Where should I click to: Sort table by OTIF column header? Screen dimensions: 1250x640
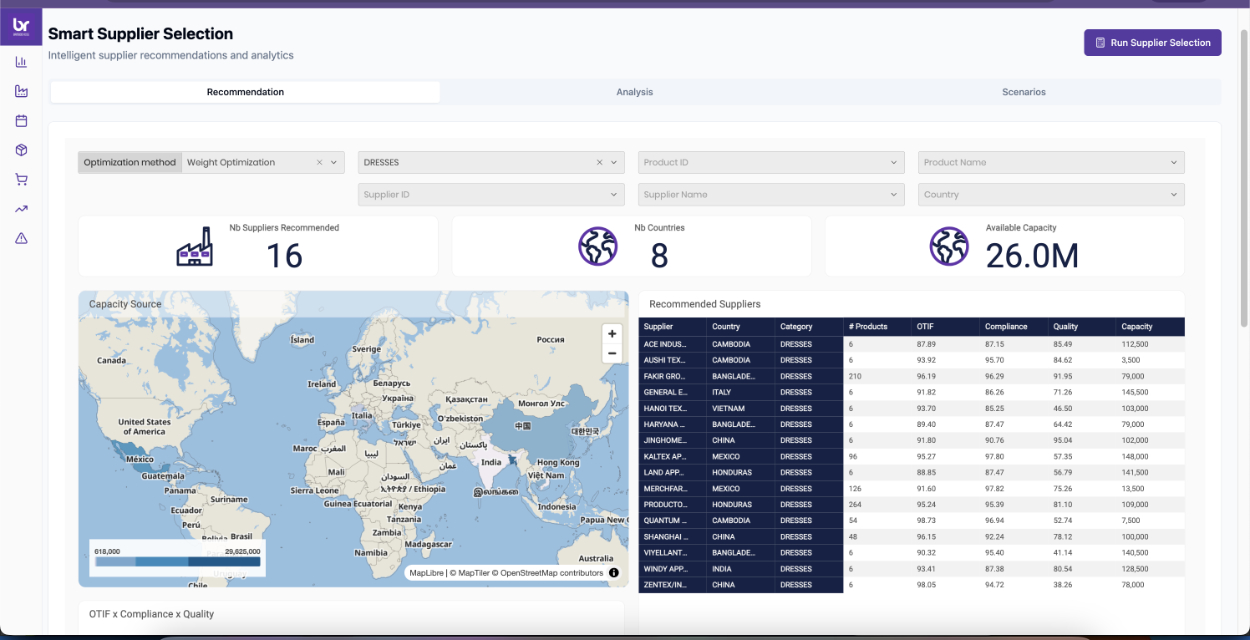945,327
